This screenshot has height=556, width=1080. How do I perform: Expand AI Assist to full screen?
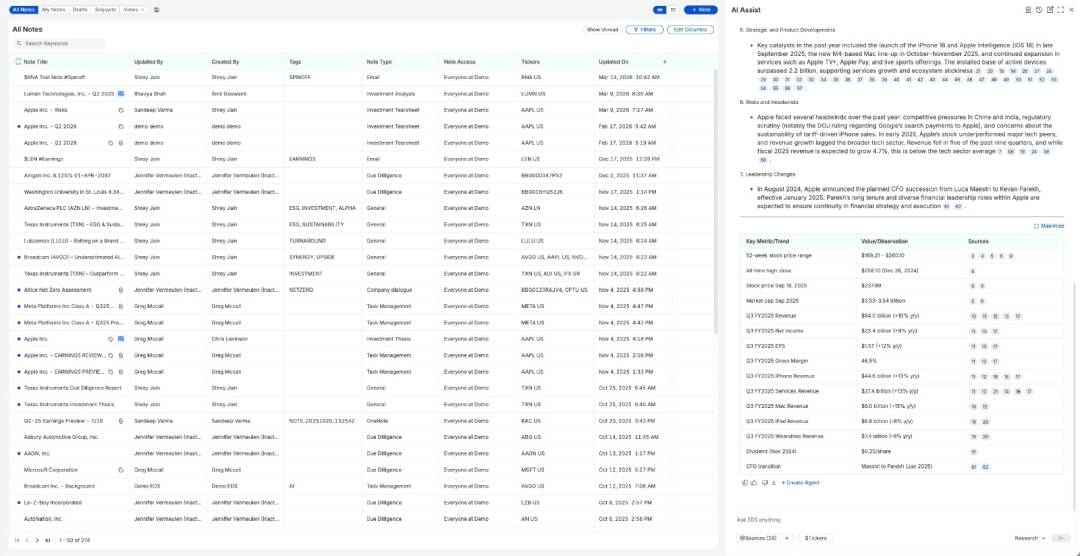coord(1060,10)
